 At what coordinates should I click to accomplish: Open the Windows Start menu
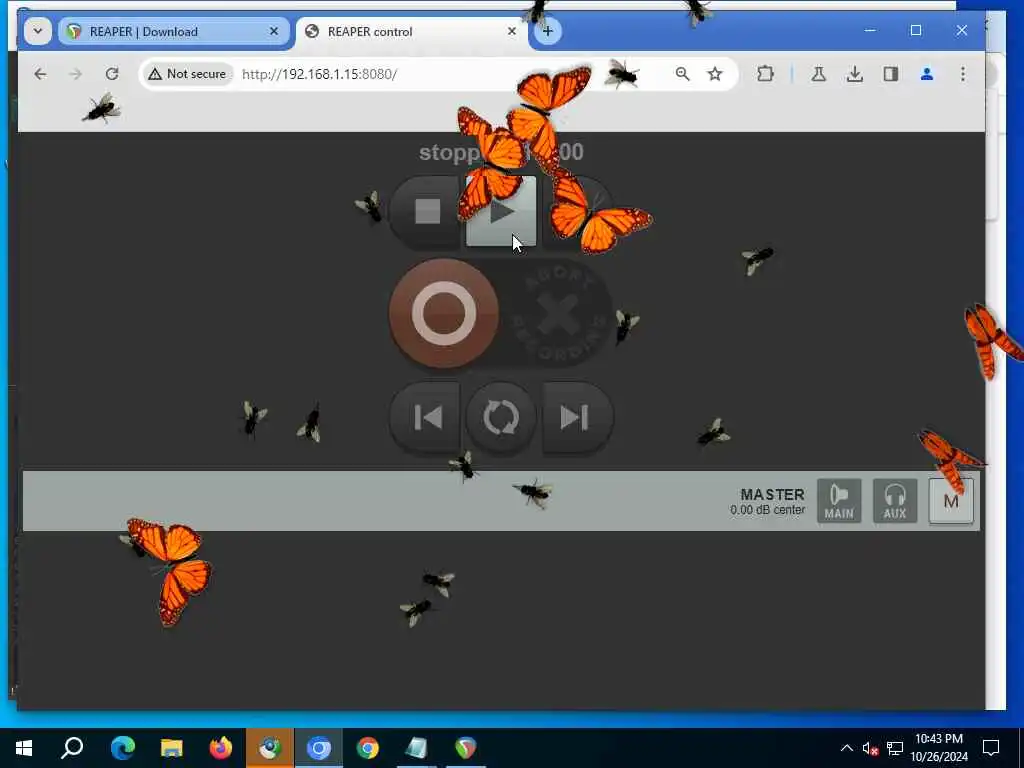[x=24, y=748]
